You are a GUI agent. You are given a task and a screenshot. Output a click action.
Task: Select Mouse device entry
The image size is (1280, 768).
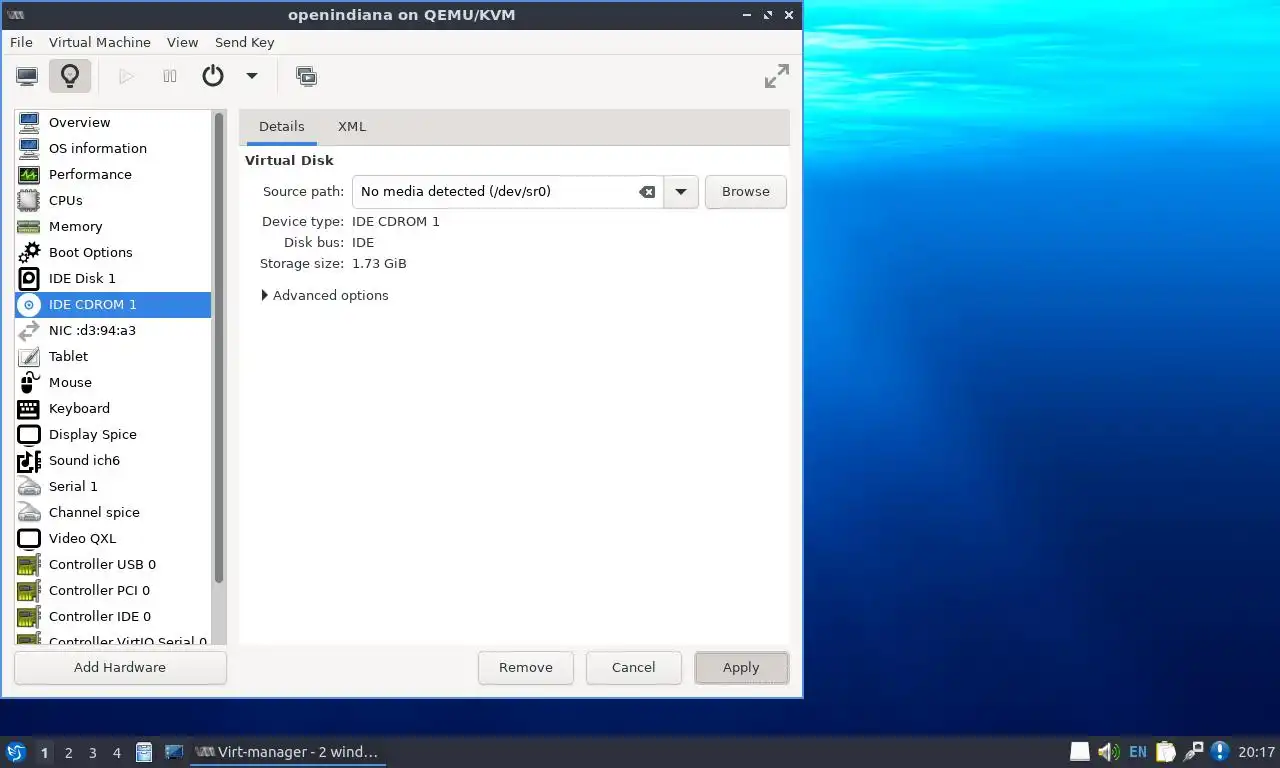(x=113, y=382)
